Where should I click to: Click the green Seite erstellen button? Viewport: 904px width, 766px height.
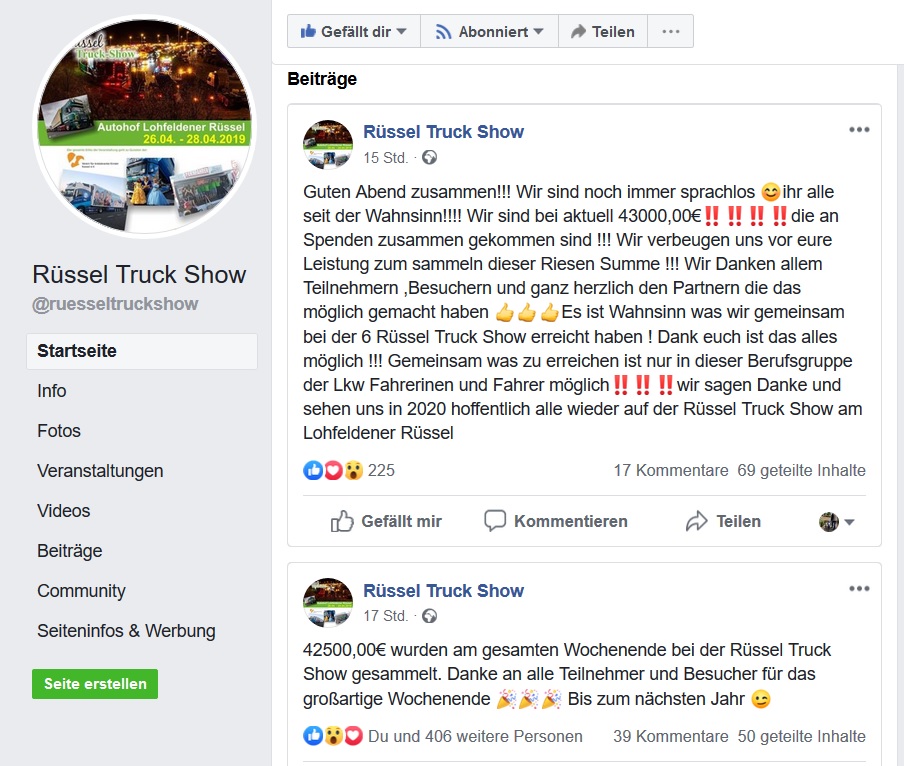coord(95,684)
